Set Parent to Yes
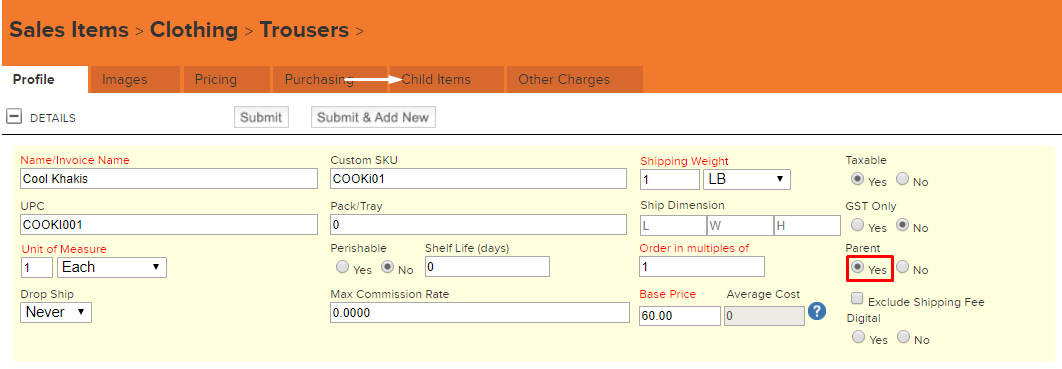The height and width of the screenshot is (369, 1062). click(857, 267)
